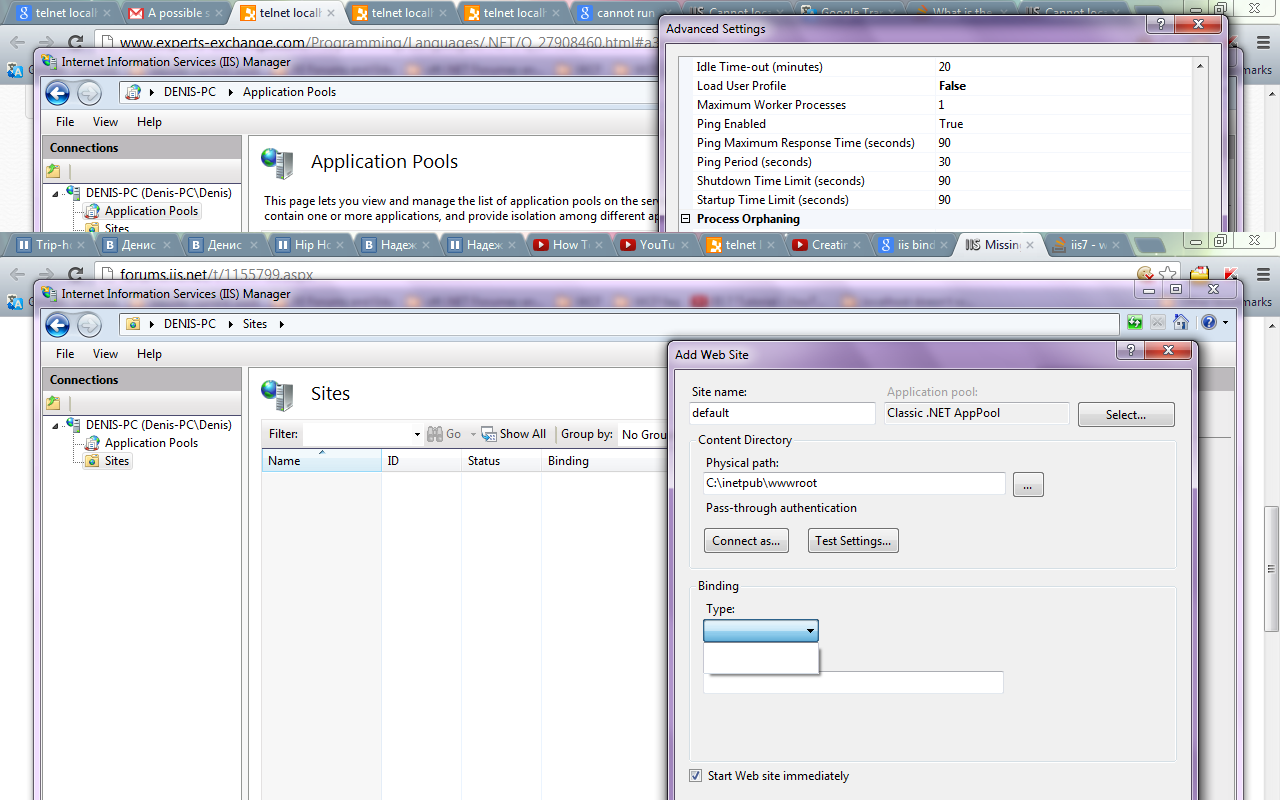Click the Physical path input field
This screenshot has height=800, width=1280.
tap(855, 483)
